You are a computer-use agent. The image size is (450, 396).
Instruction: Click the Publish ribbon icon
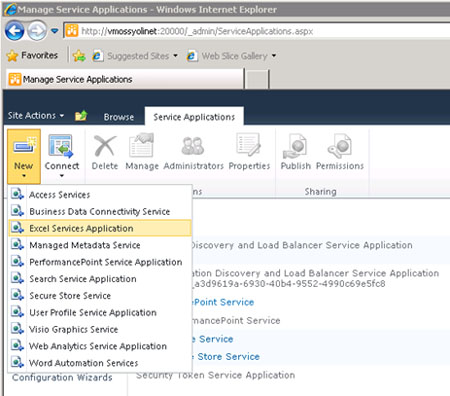point(295,146)
